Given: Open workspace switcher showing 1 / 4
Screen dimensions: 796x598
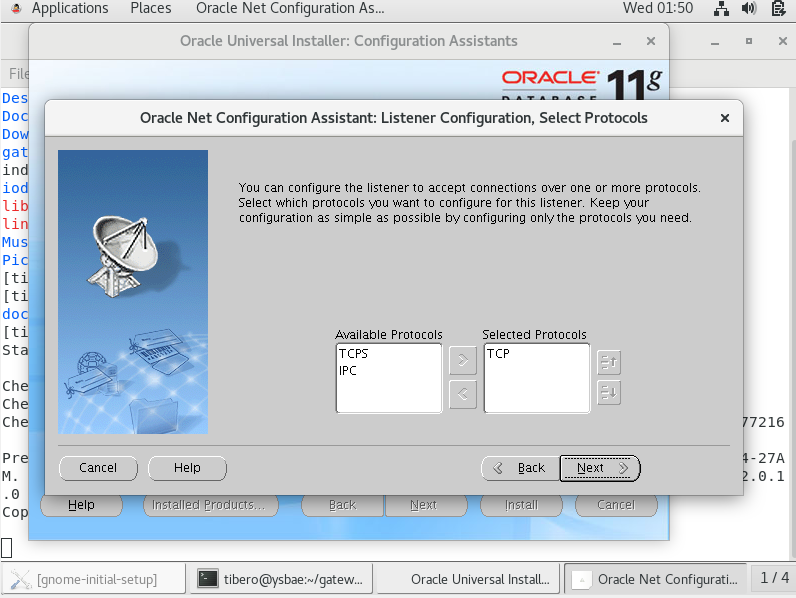Looking at the screenshot, I should point(774,578).
